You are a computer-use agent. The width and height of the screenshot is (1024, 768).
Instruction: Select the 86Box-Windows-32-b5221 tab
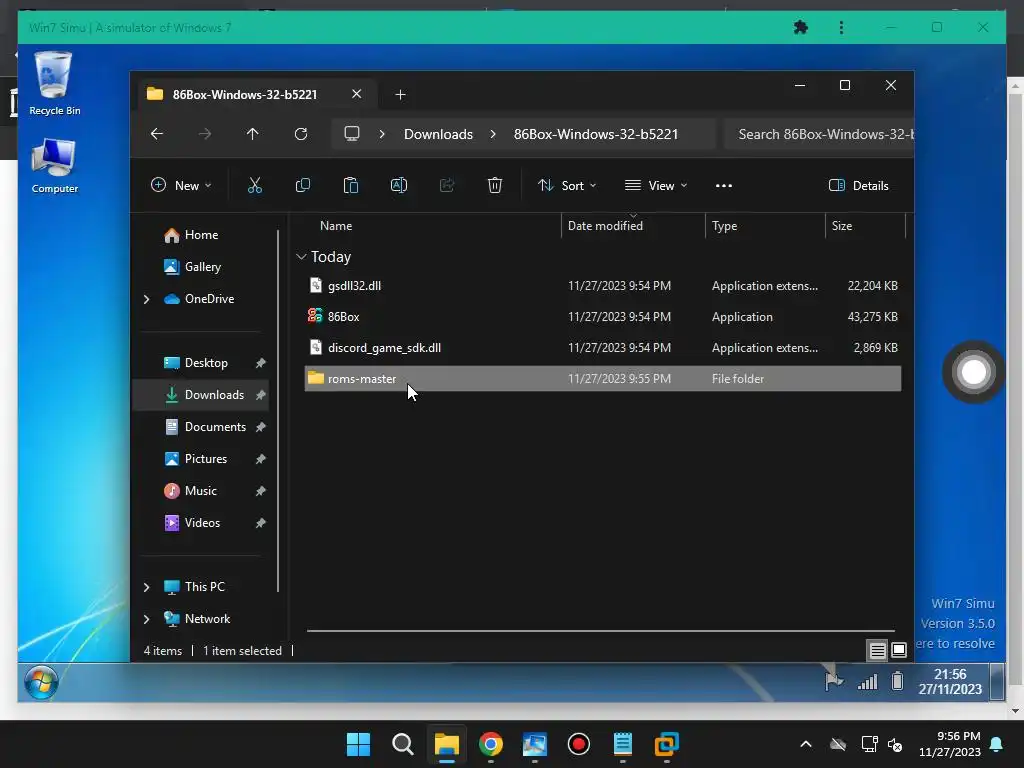click(244, 95)
